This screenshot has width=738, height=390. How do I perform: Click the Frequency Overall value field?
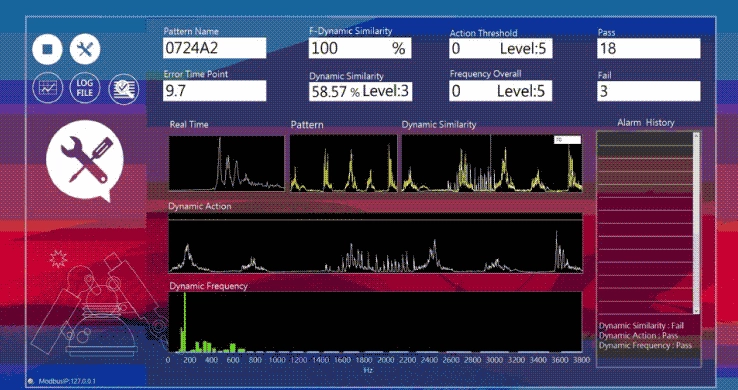(x=500, y=91)
